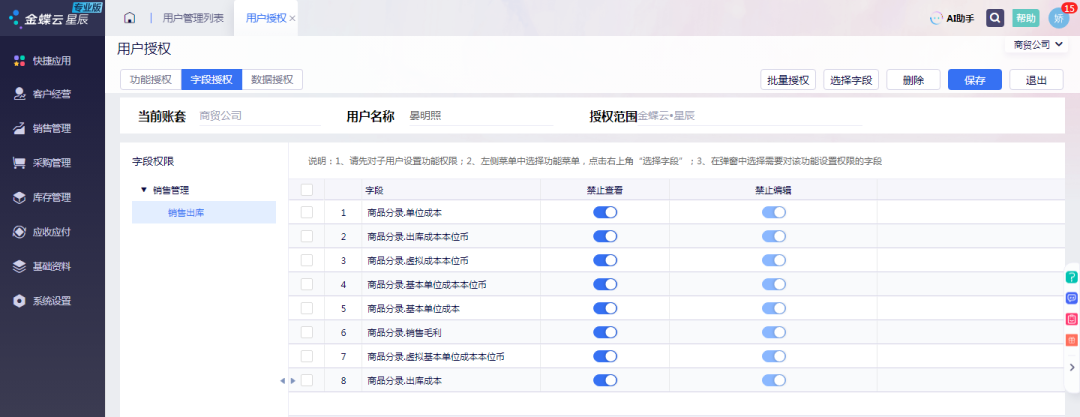Open 销售管理 in the sidebar
Viewport: 1080px width, 417px height.
[52, 129]
